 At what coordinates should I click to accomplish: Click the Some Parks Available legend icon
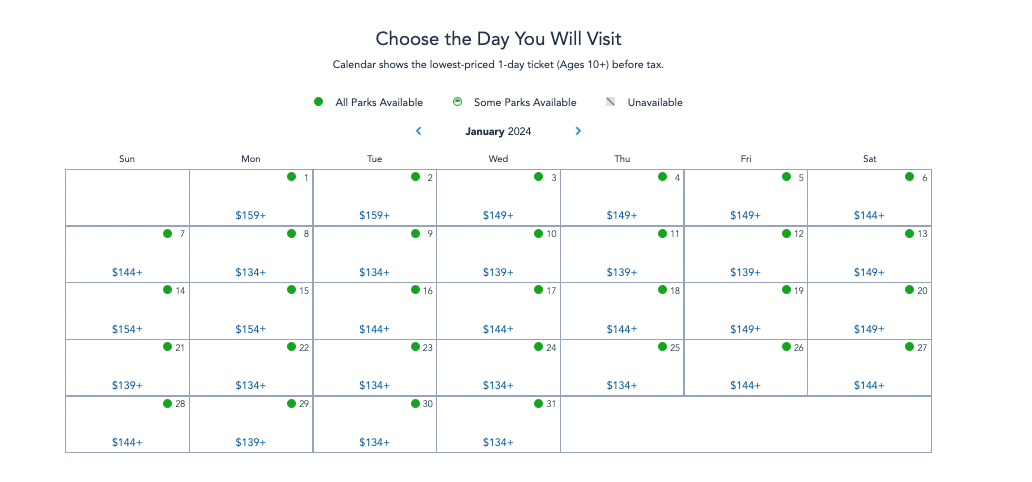click(457, 102)
